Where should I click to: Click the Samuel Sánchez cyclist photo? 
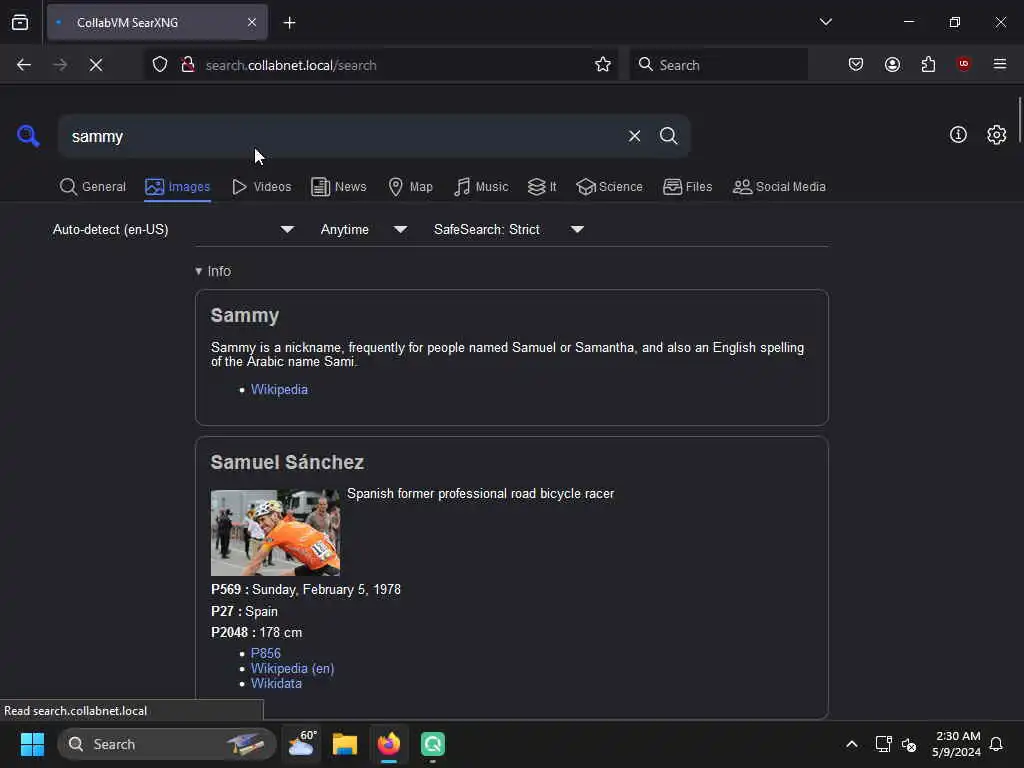[275, 532]
